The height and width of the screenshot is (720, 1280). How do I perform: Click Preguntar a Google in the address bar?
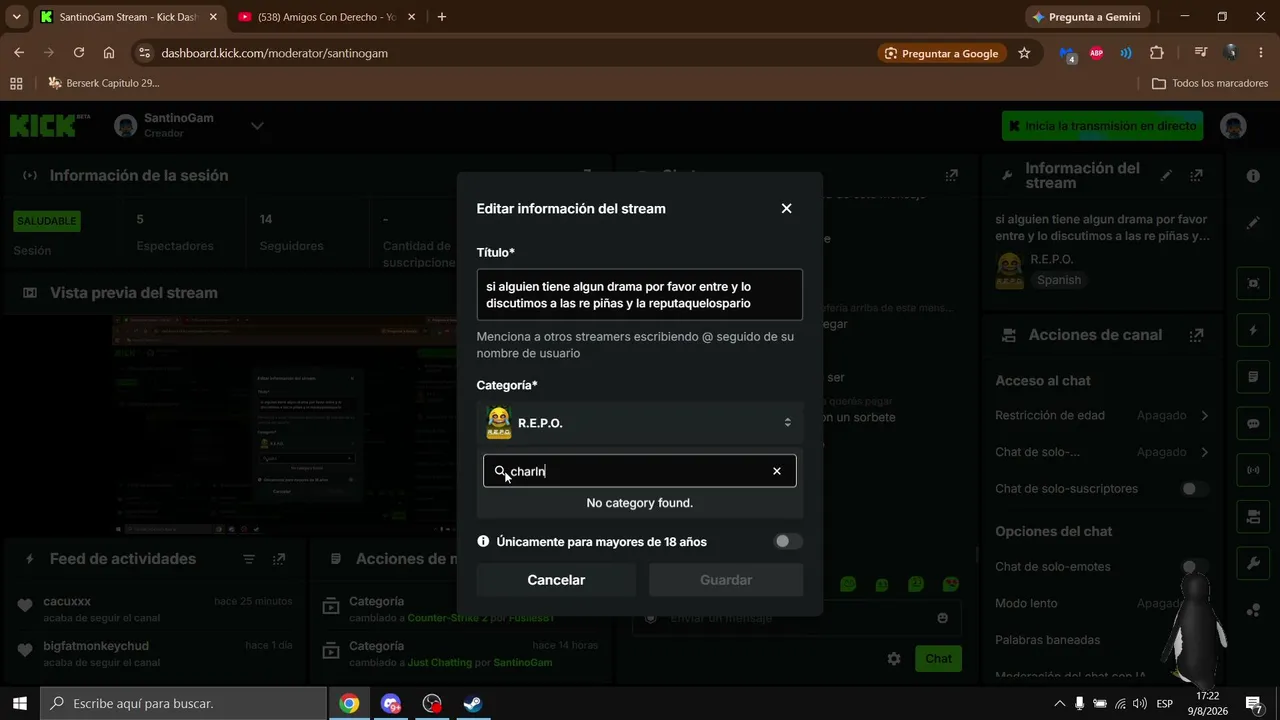(x=941, y=53)
